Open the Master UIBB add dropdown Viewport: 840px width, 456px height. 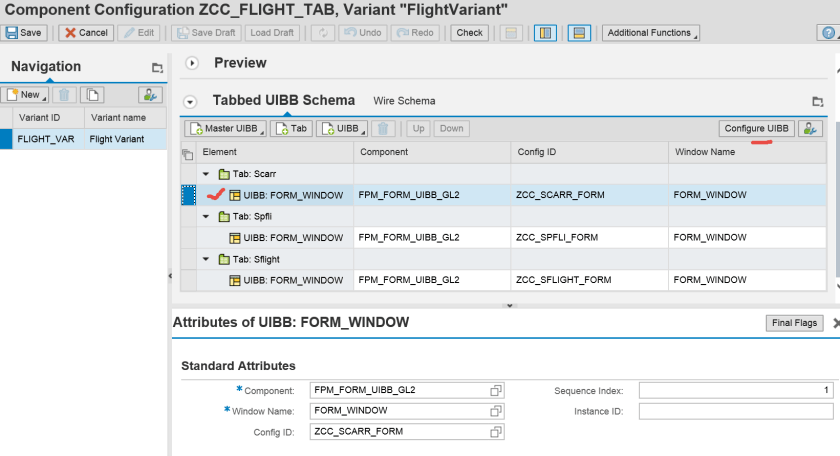[226, 128]
